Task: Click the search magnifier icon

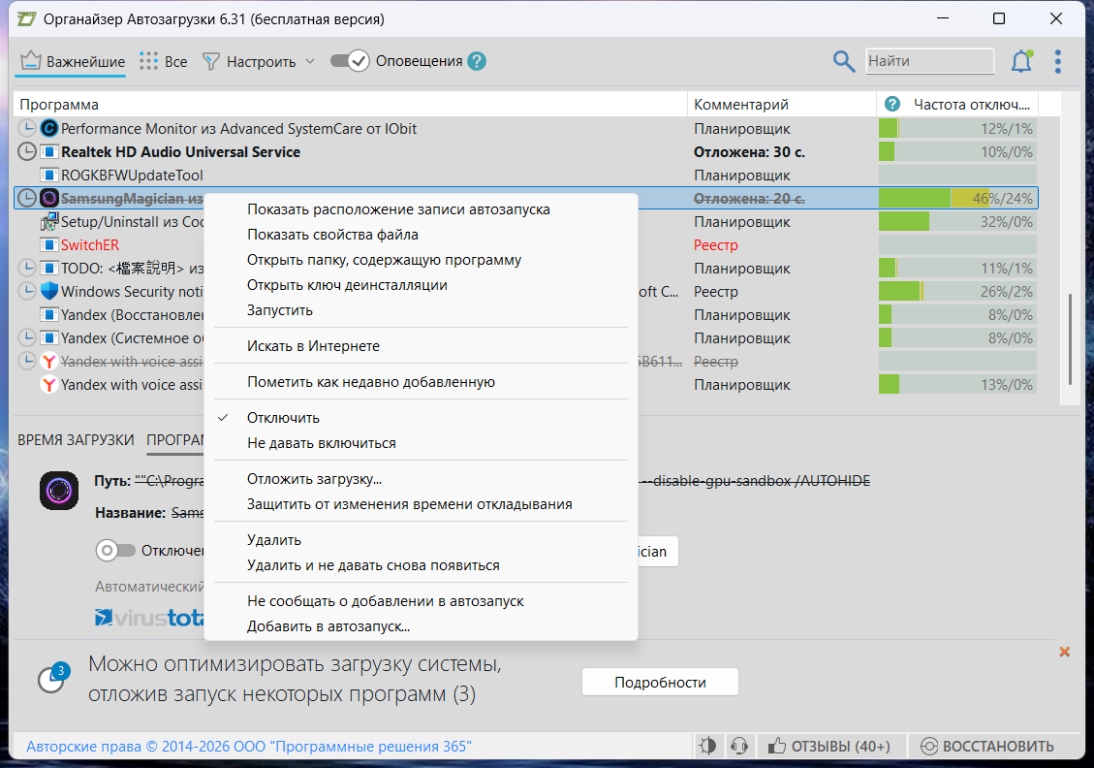Action: pos(844,61)
